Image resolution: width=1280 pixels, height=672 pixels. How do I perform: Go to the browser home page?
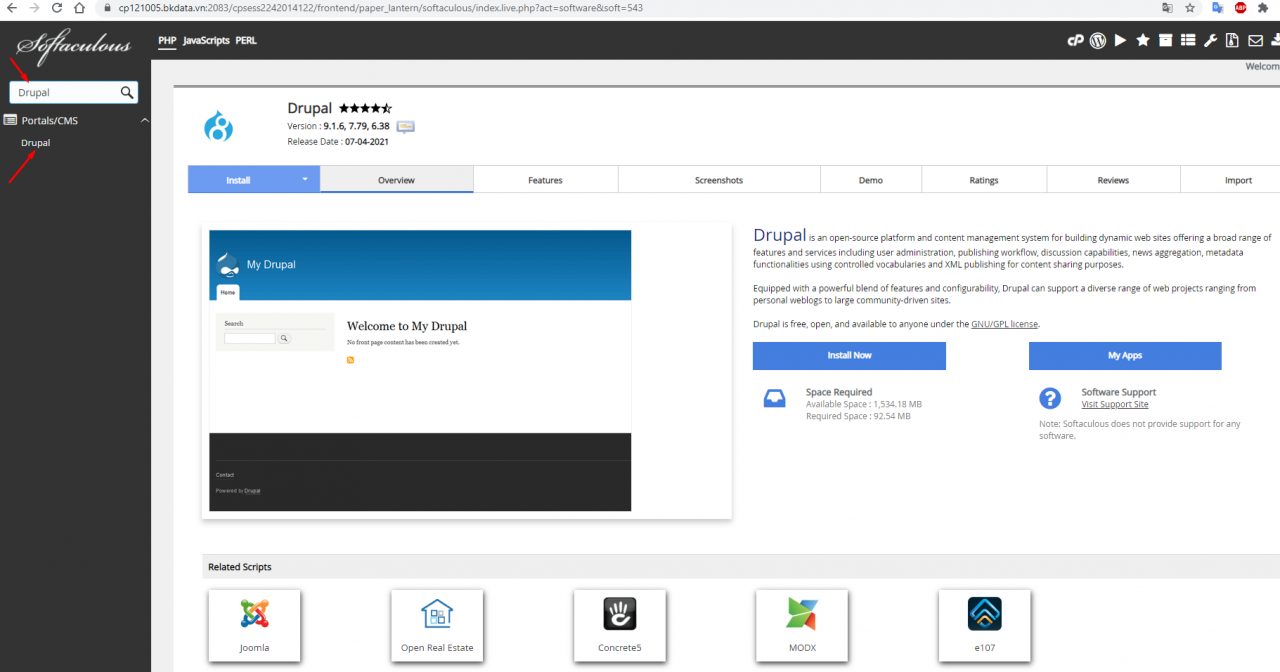click(79, 7)
